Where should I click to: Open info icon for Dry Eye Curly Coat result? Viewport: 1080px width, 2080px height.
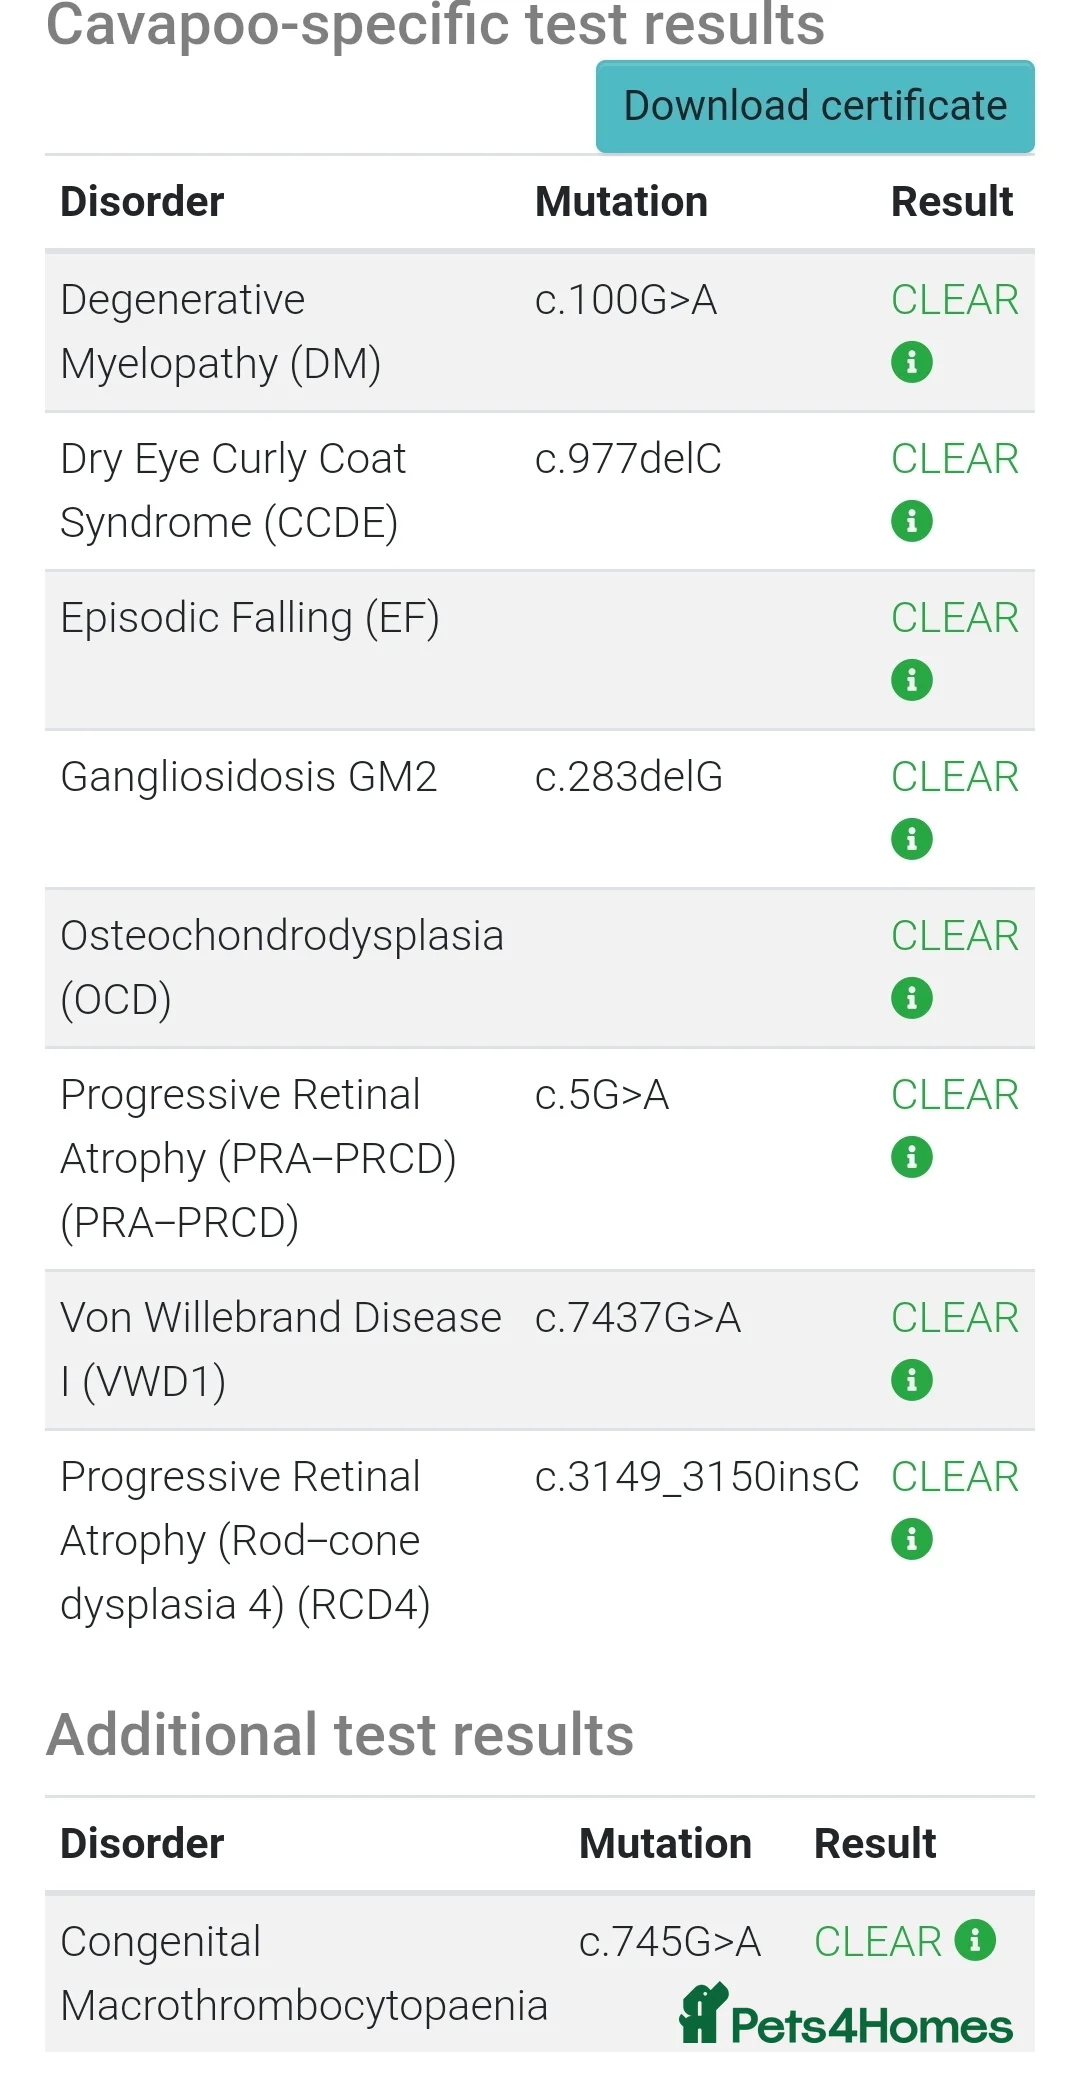[x=911, y=521]
